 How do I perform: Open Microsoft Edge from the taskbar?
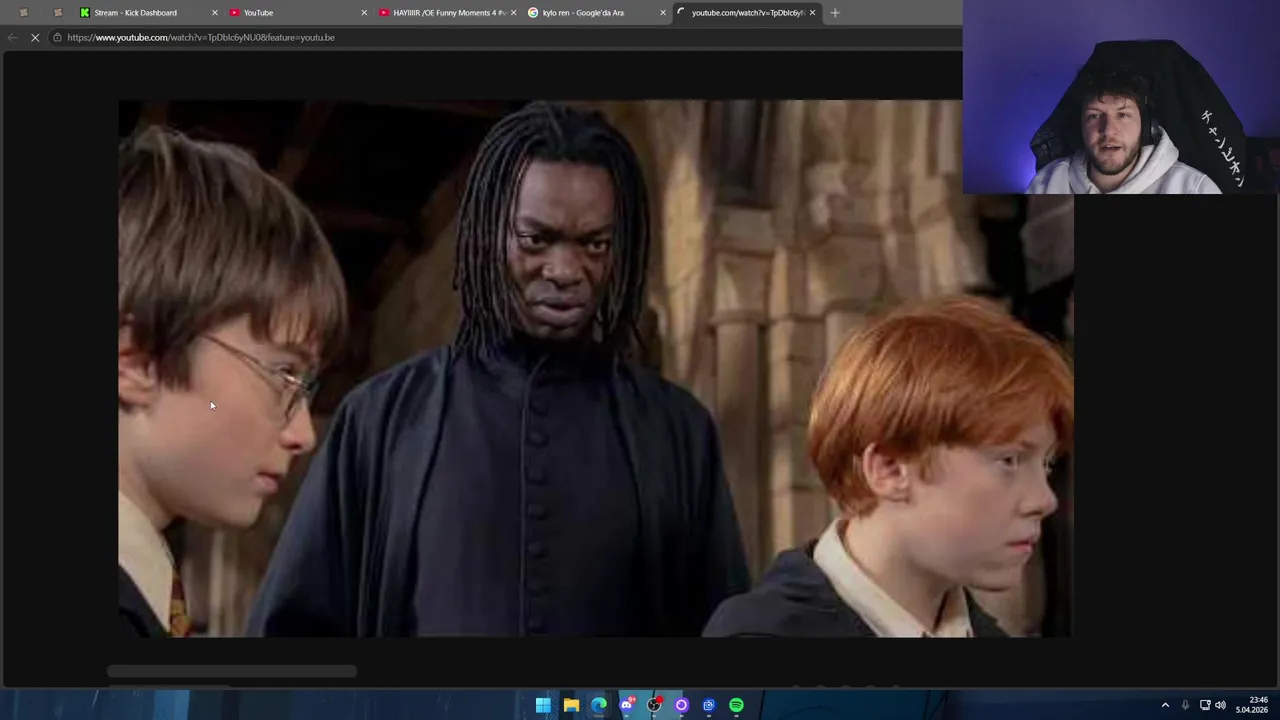[598, 705]
